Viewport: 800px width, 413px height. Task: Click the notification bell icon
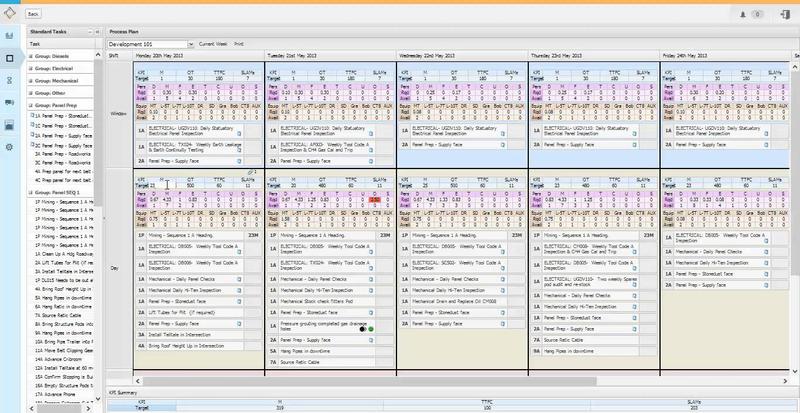point(743,14)
